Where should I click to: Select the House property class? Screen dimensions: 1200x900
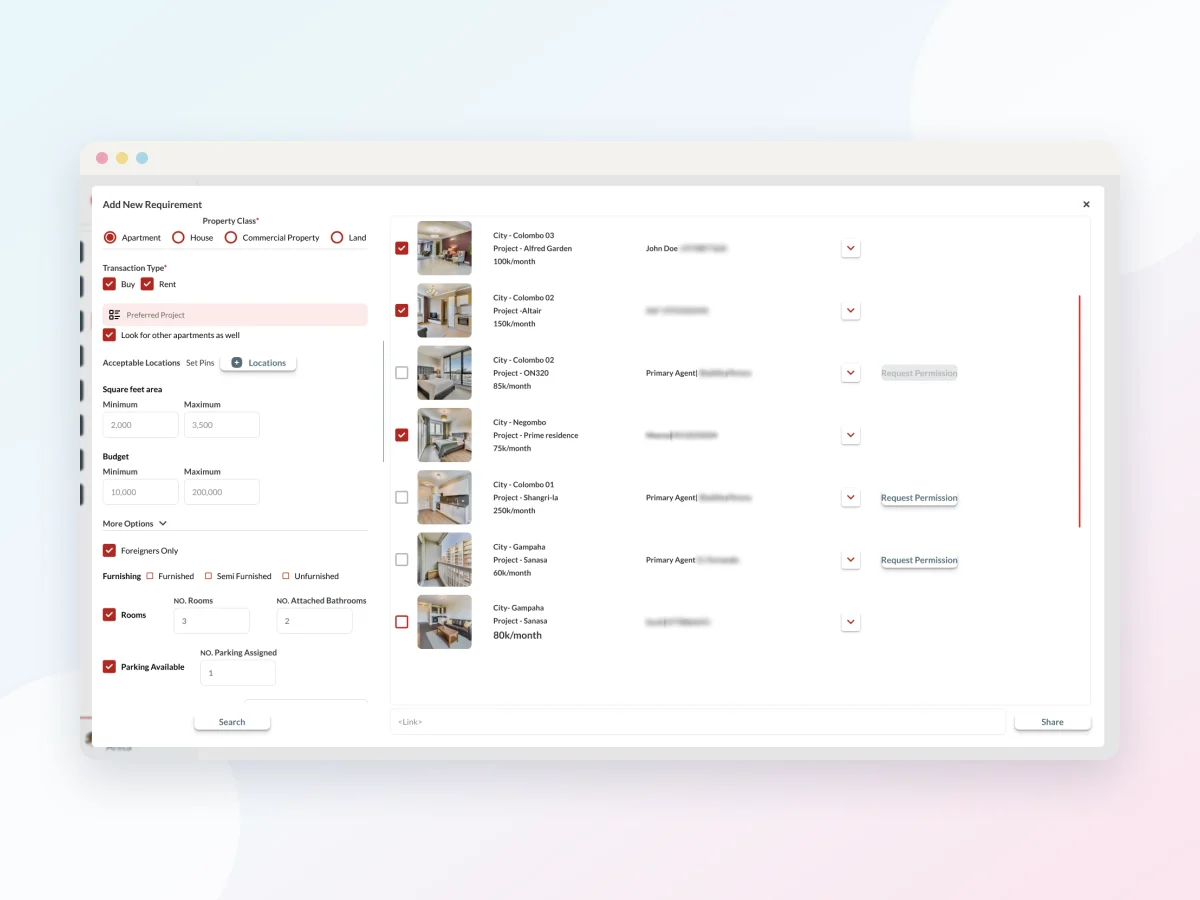(x=178, y=238)
